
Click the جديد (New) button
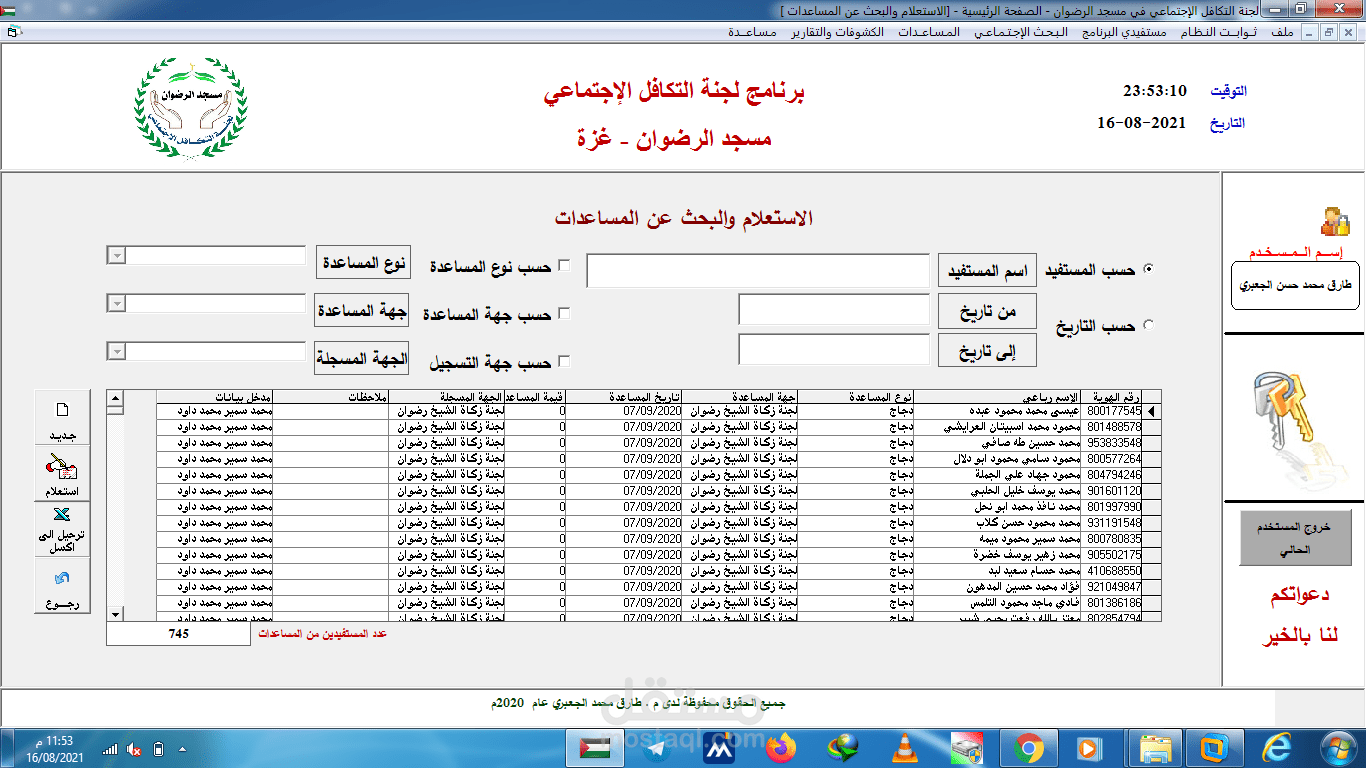coord(63,418)
